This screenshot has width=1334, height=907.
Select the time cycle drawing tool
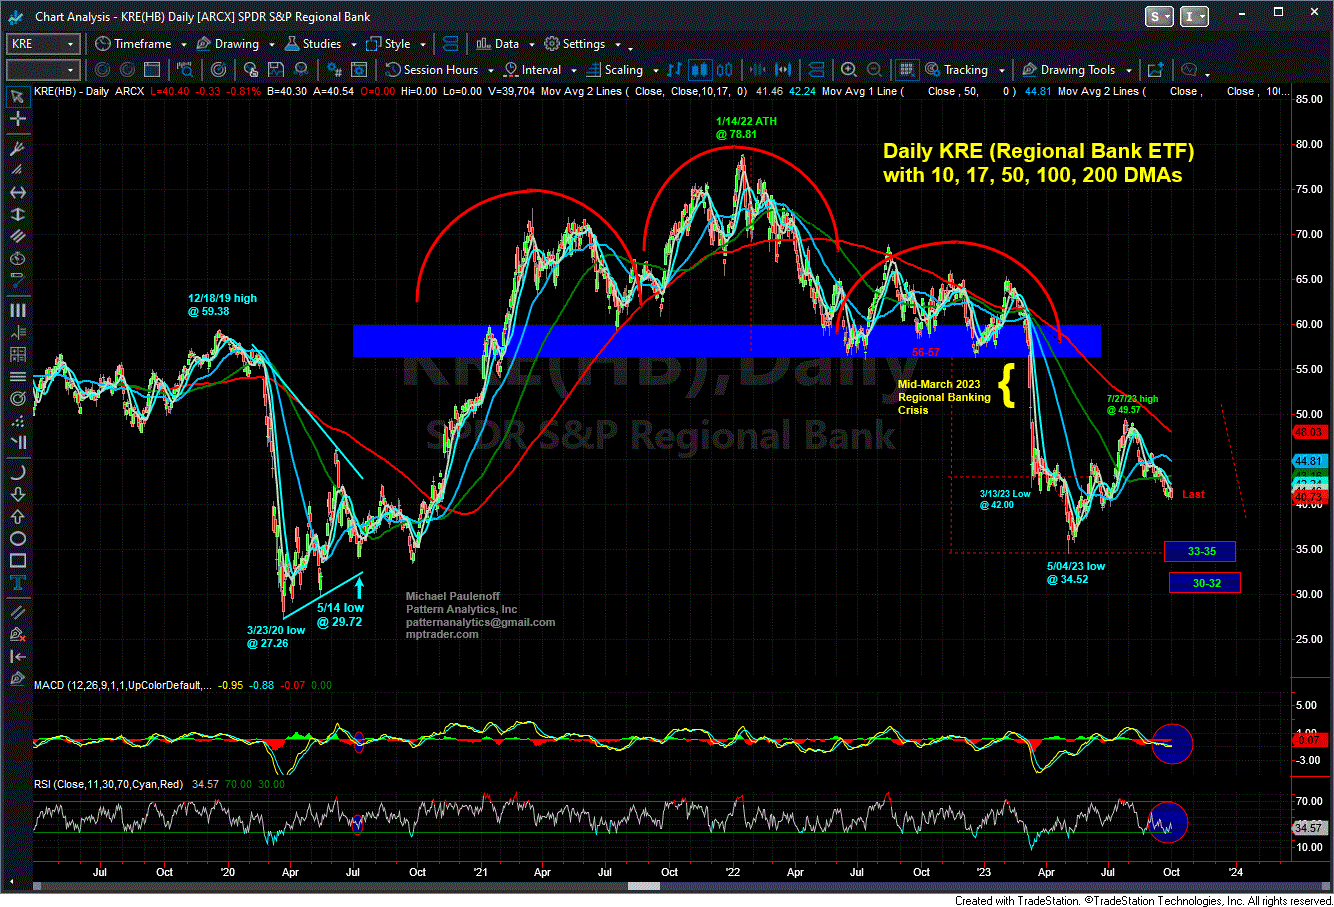click(17, 258)
